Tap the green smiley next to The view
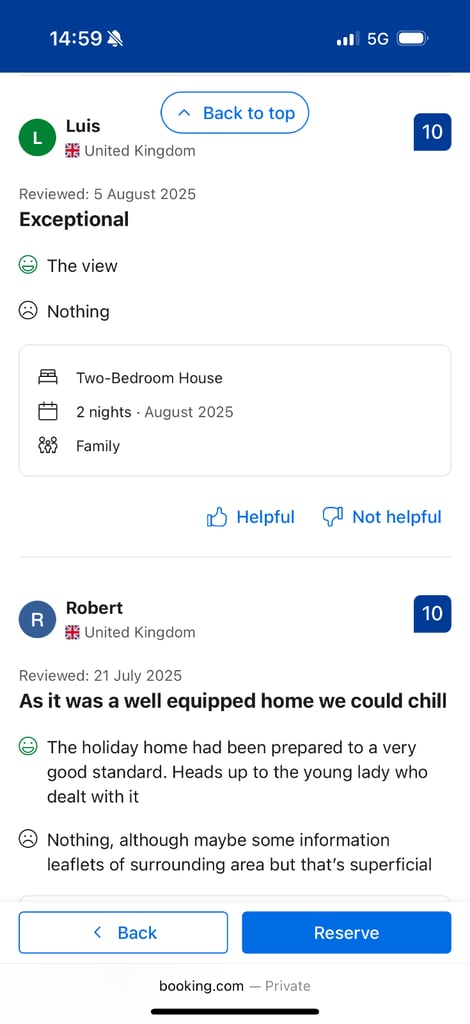The image size is (470, 1024). pos(28,265)
